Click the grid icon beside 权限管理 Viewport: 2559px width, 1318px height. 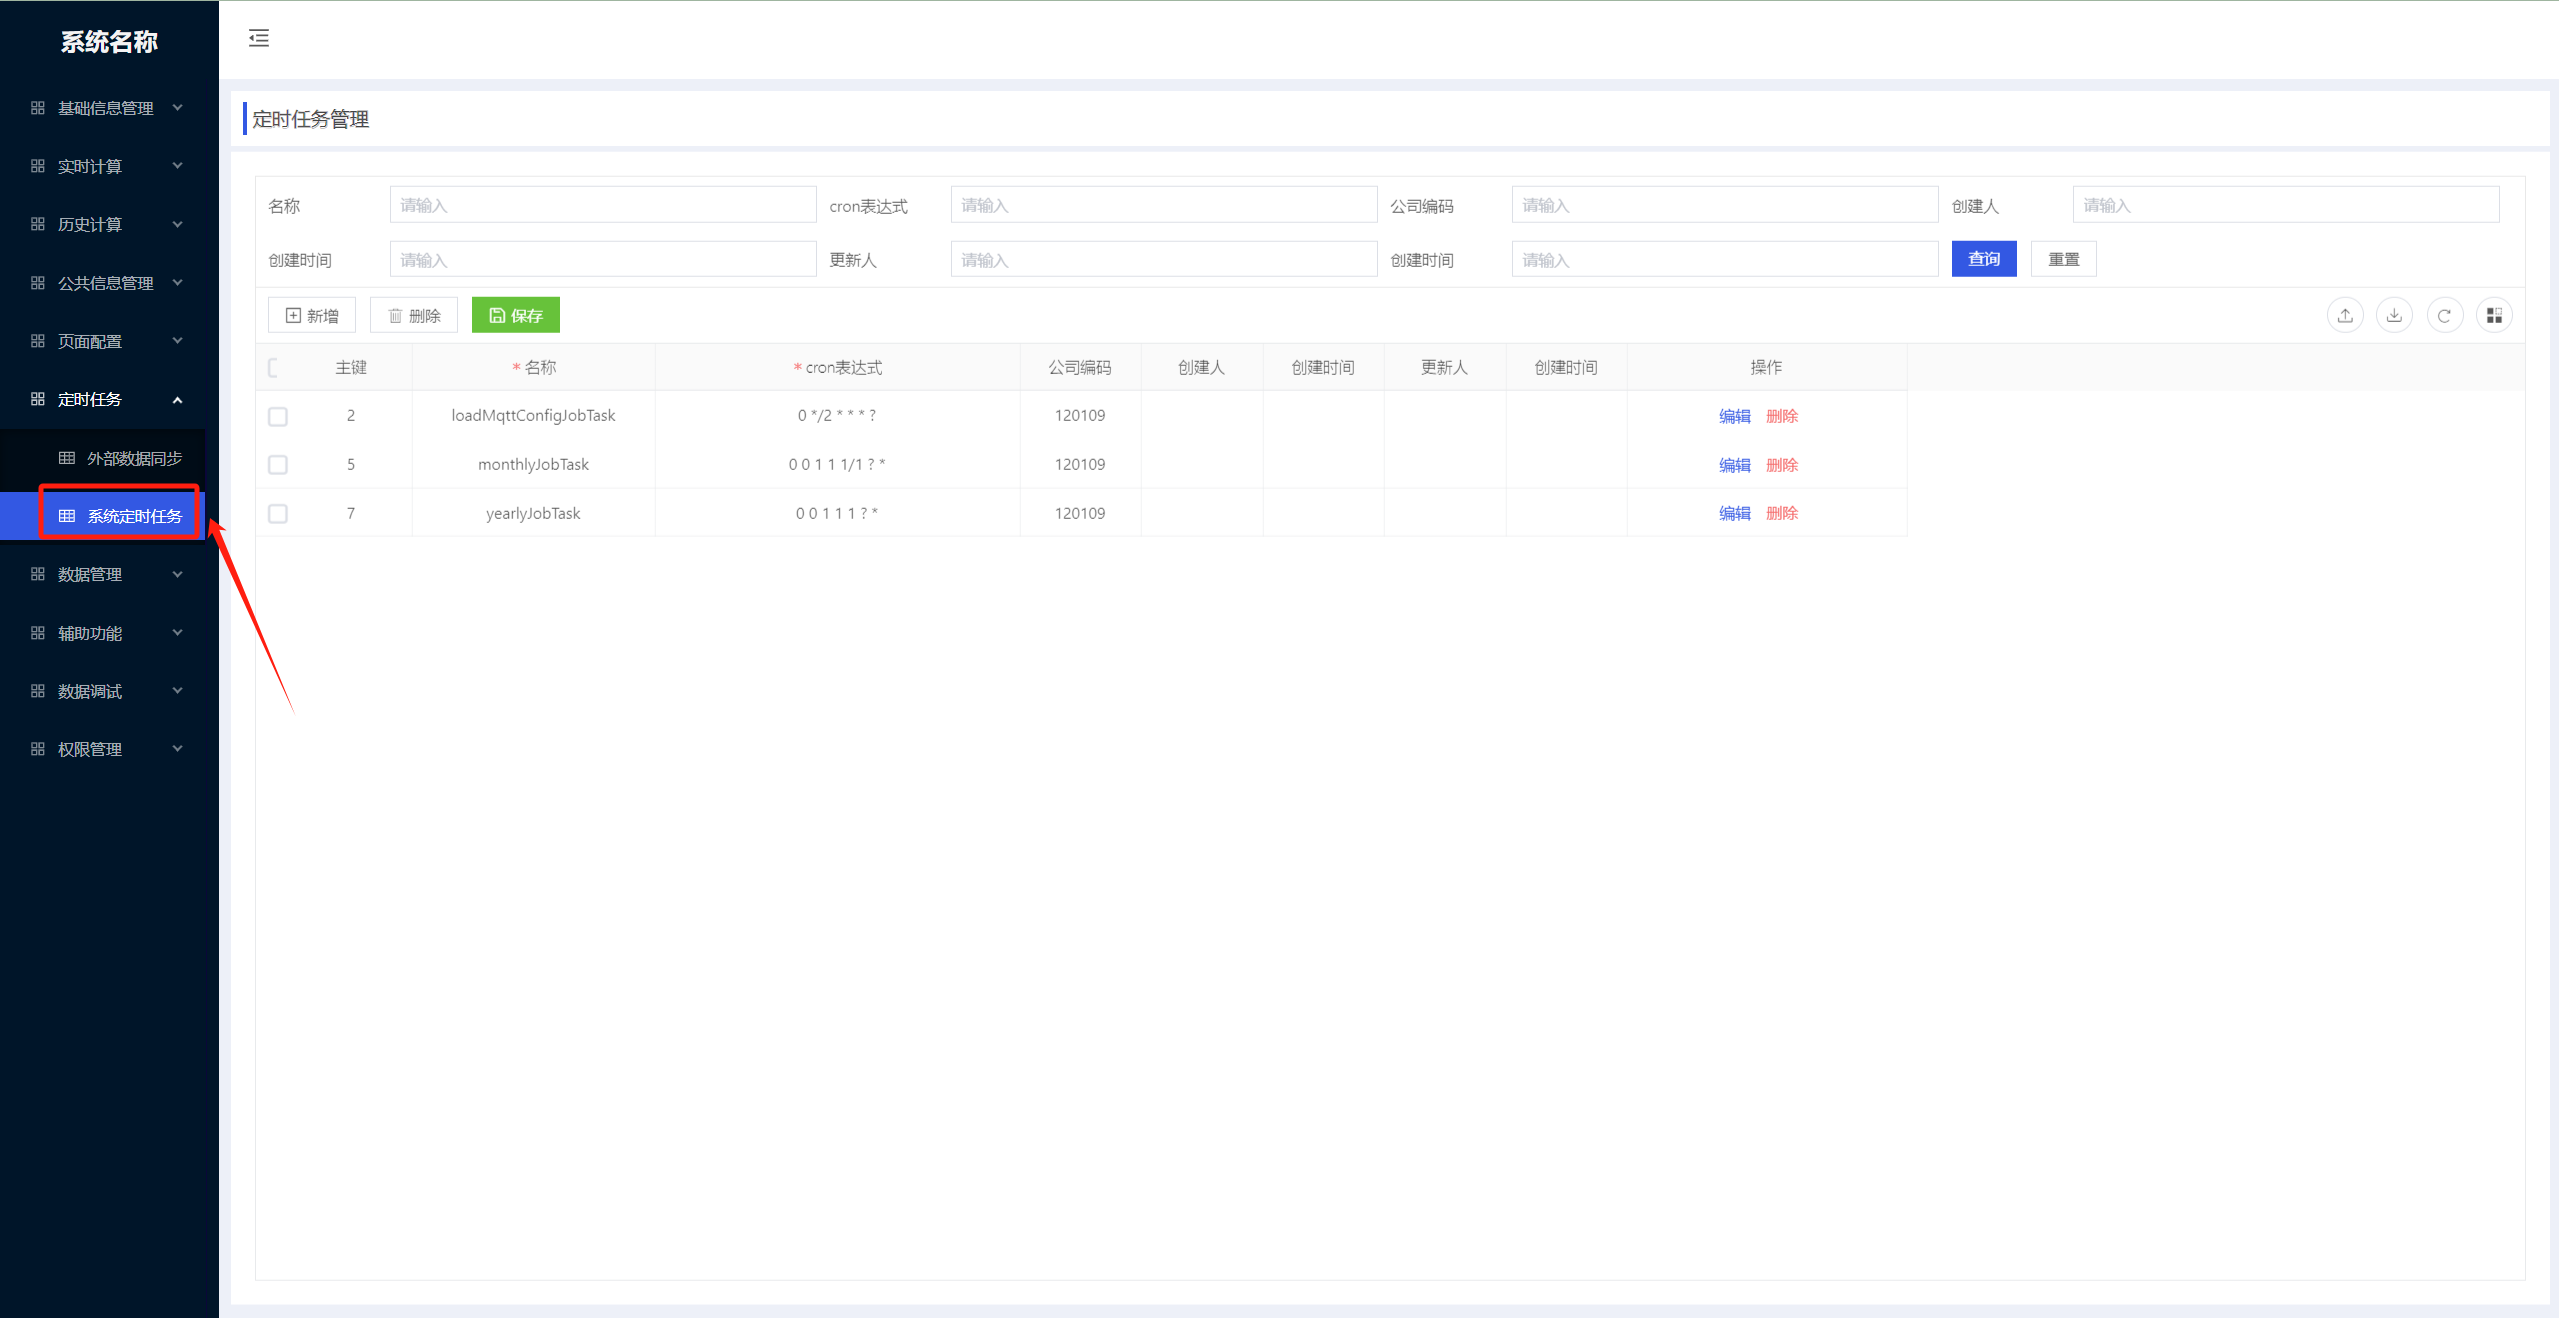(x=38, y=749)
